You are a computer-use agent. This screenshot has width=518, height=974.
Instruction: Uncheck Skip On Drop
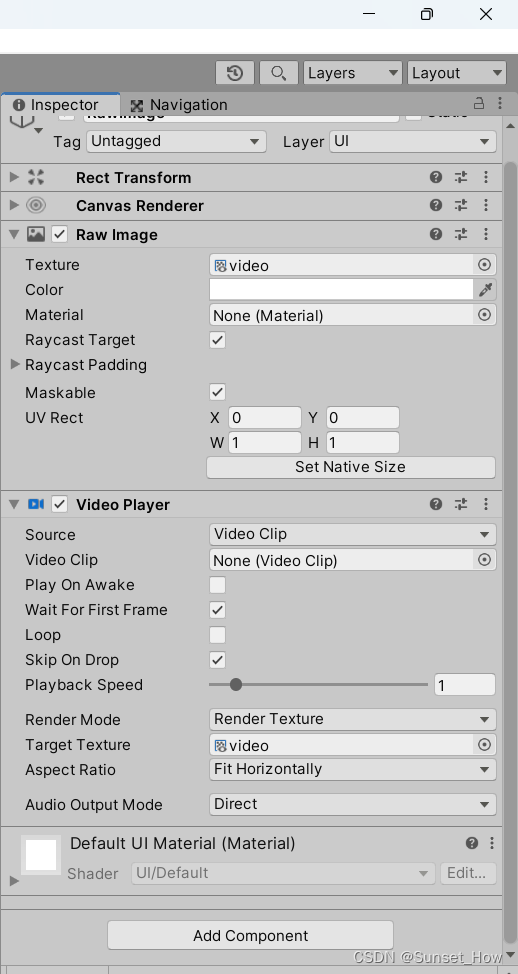pos(217,660)
